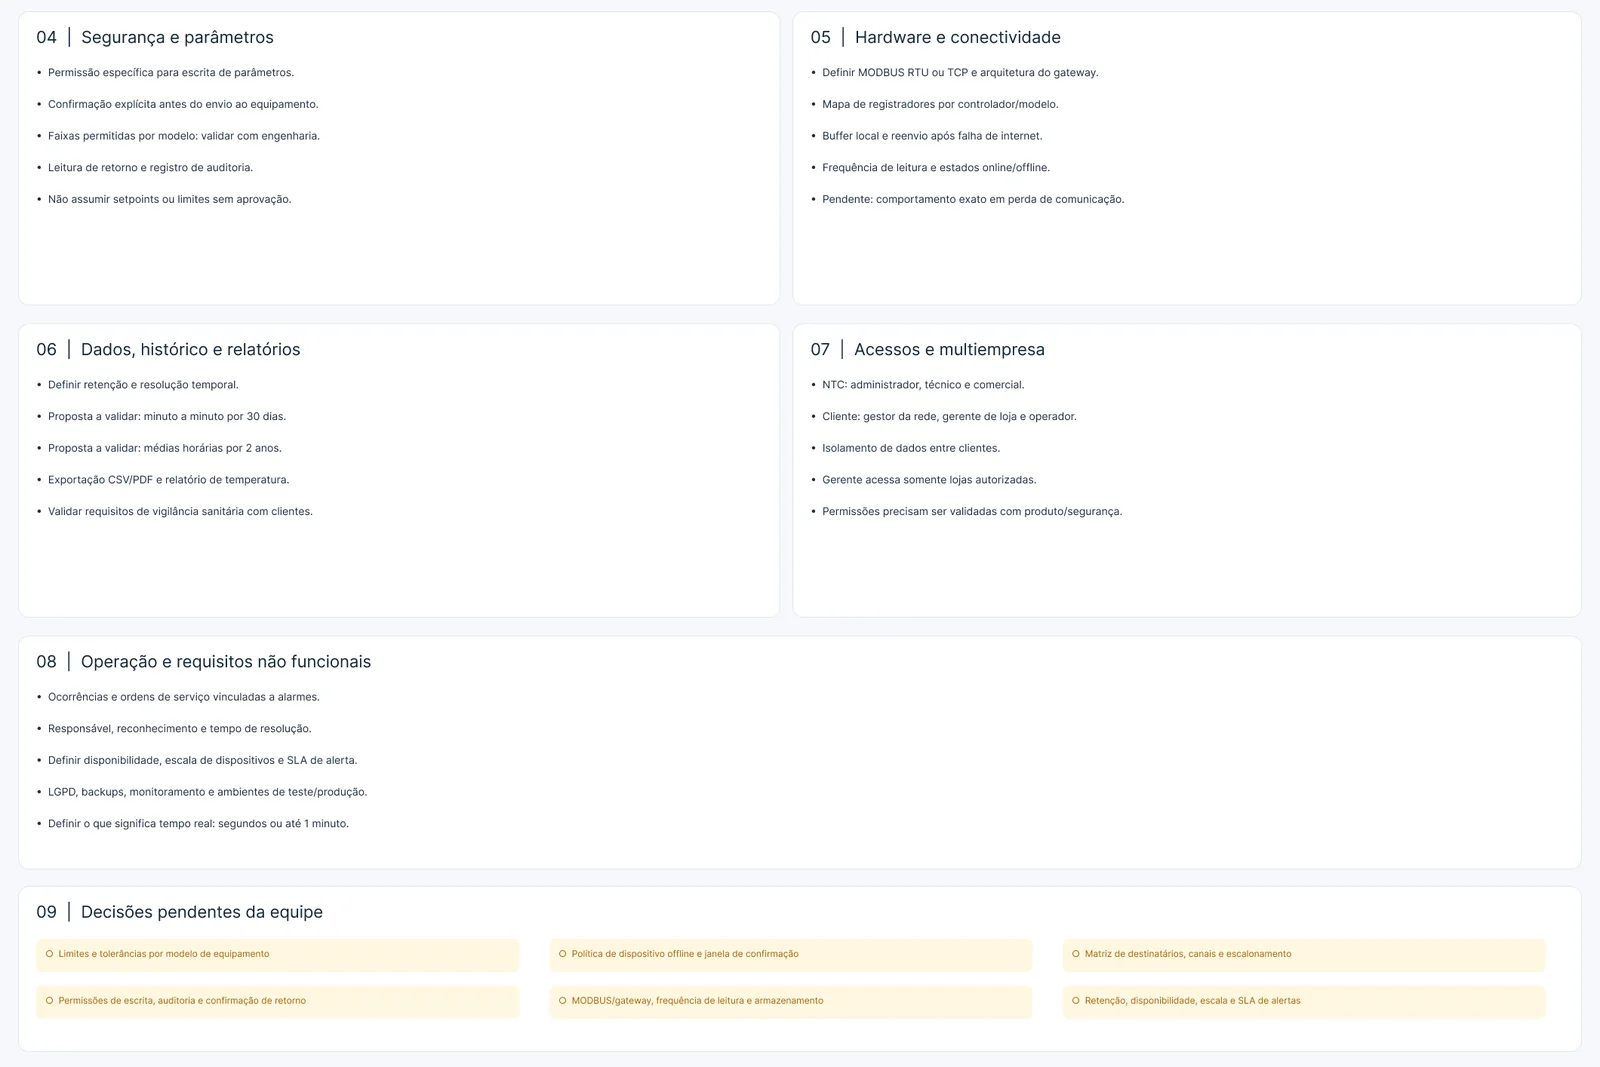Select 'Mapa de registradores por controlador/modelo'

(940, 104)
